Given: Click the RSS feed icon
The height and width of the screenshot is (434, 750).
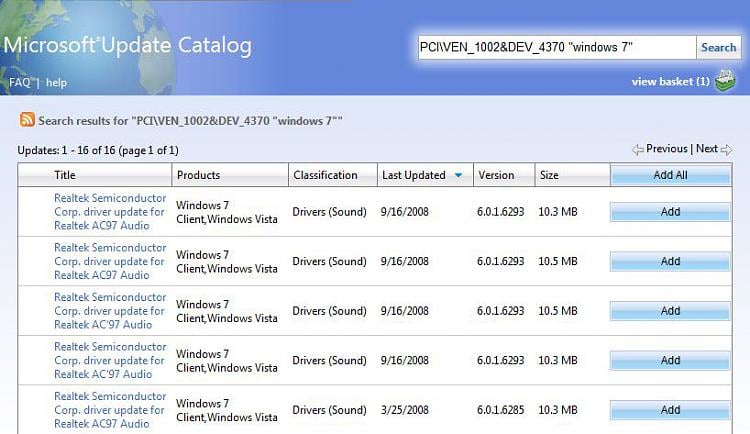Looking at the screenshot, I should point(27,119).
